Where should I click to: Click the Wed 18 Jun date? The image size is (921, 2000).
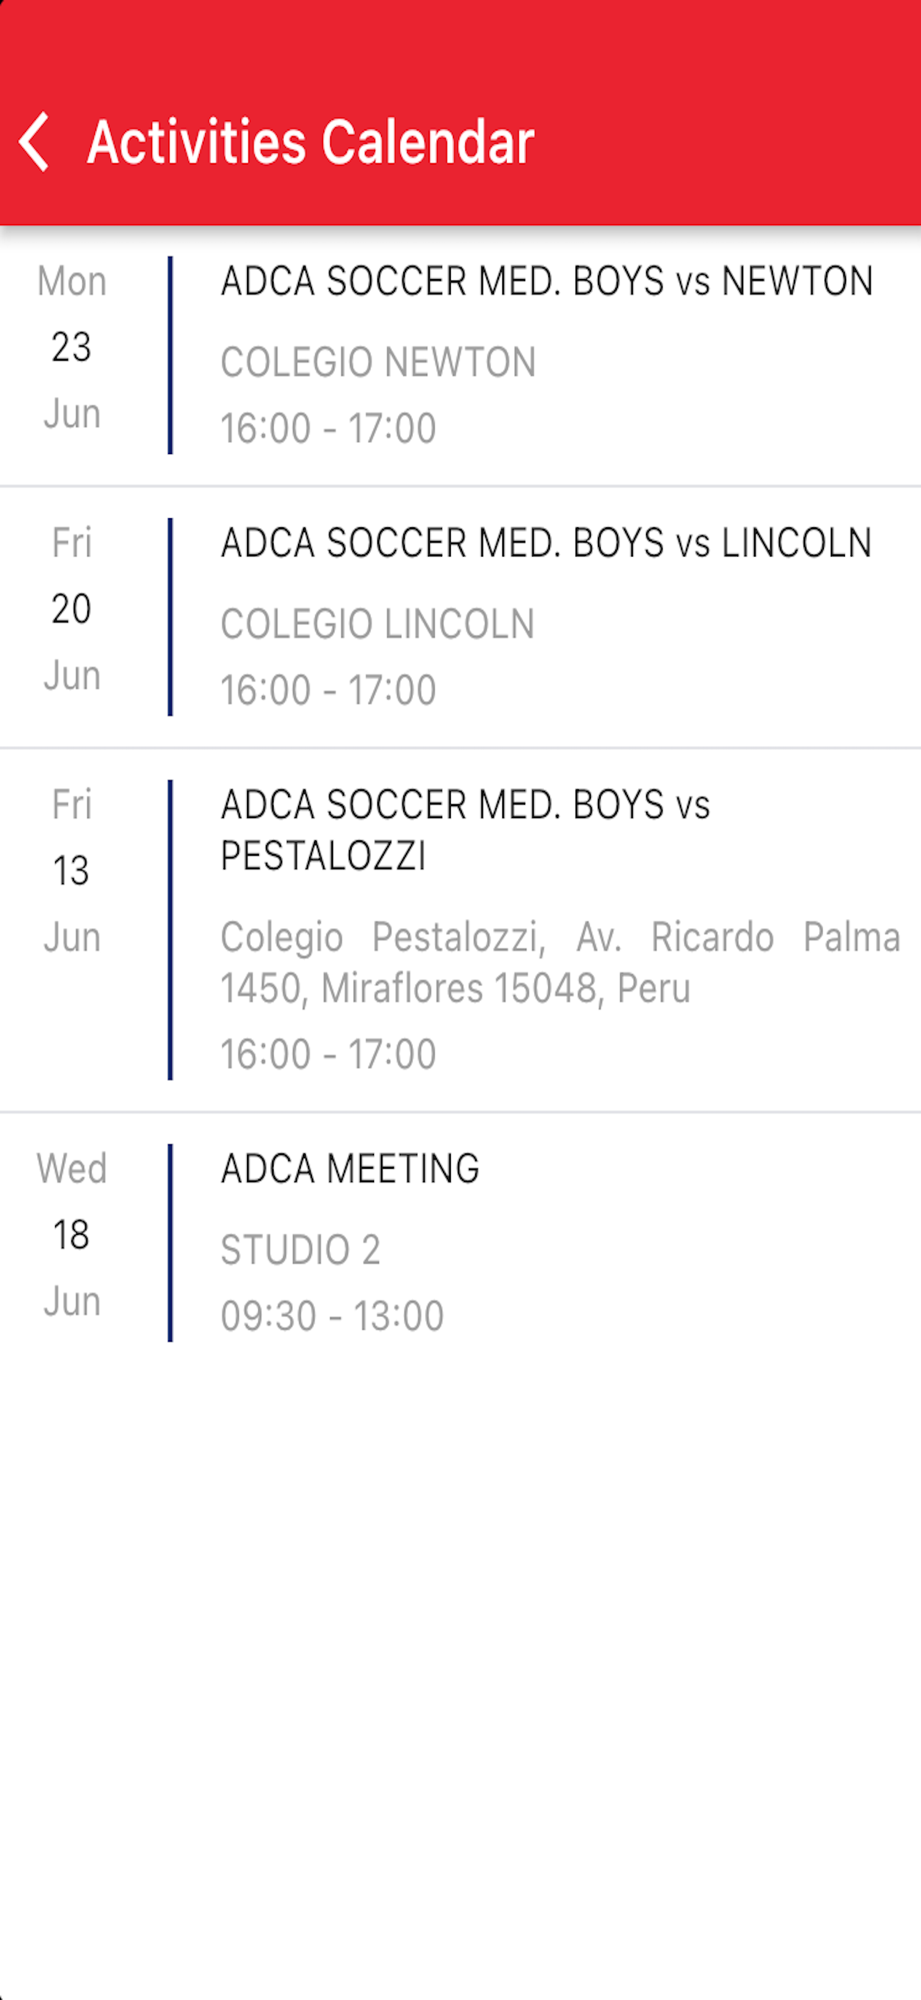coord(72,1235)
